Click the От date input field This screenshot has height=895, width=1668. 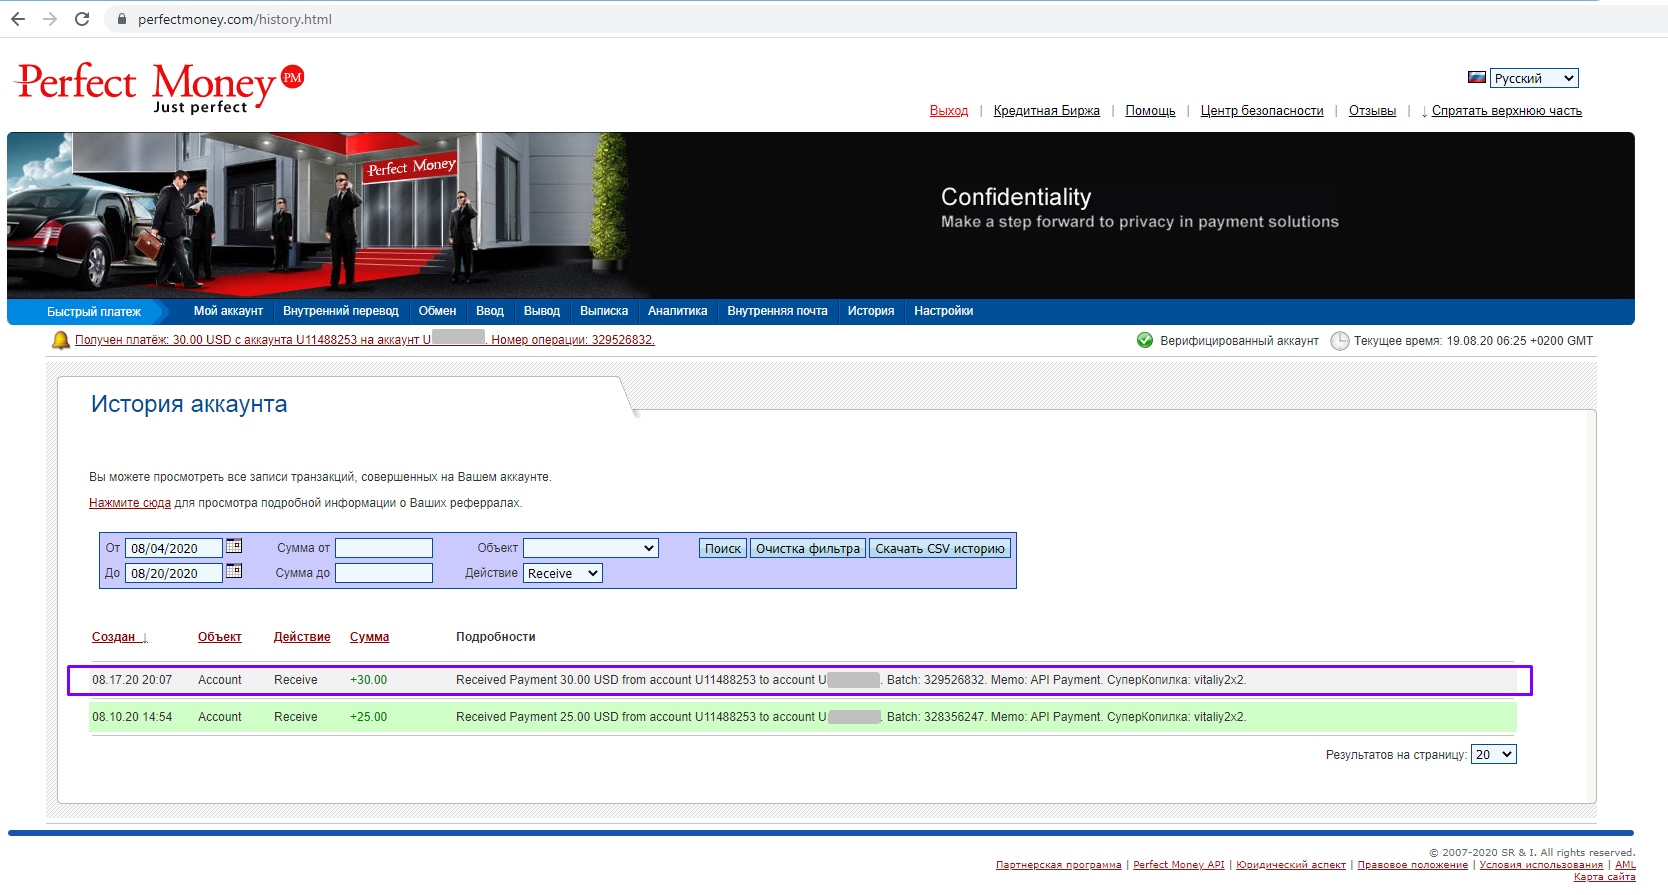click(173, 548)
